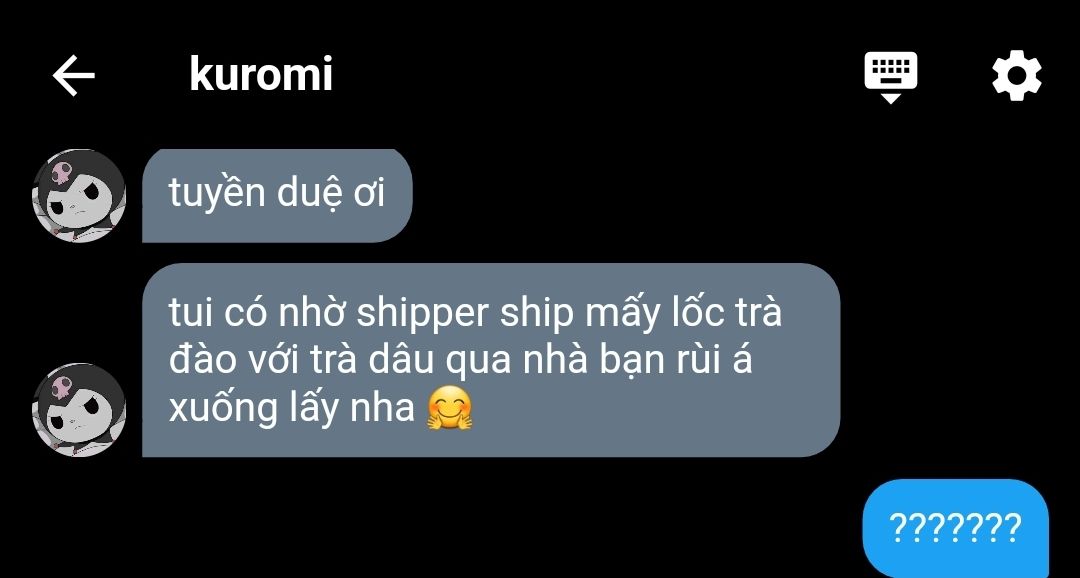Open chat settings via the gear icon
The height and width of the screenshot is (578, 1080).
[1017, 75]
